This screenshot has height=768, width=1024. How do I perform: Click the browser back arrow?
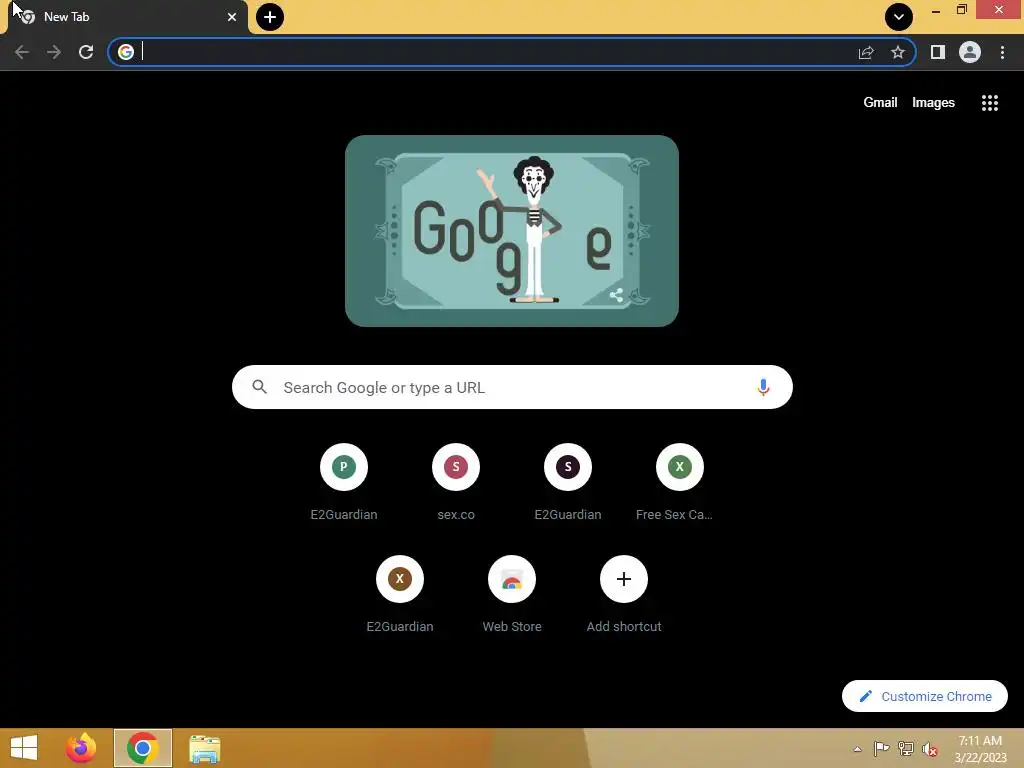(x=22, y=52)
